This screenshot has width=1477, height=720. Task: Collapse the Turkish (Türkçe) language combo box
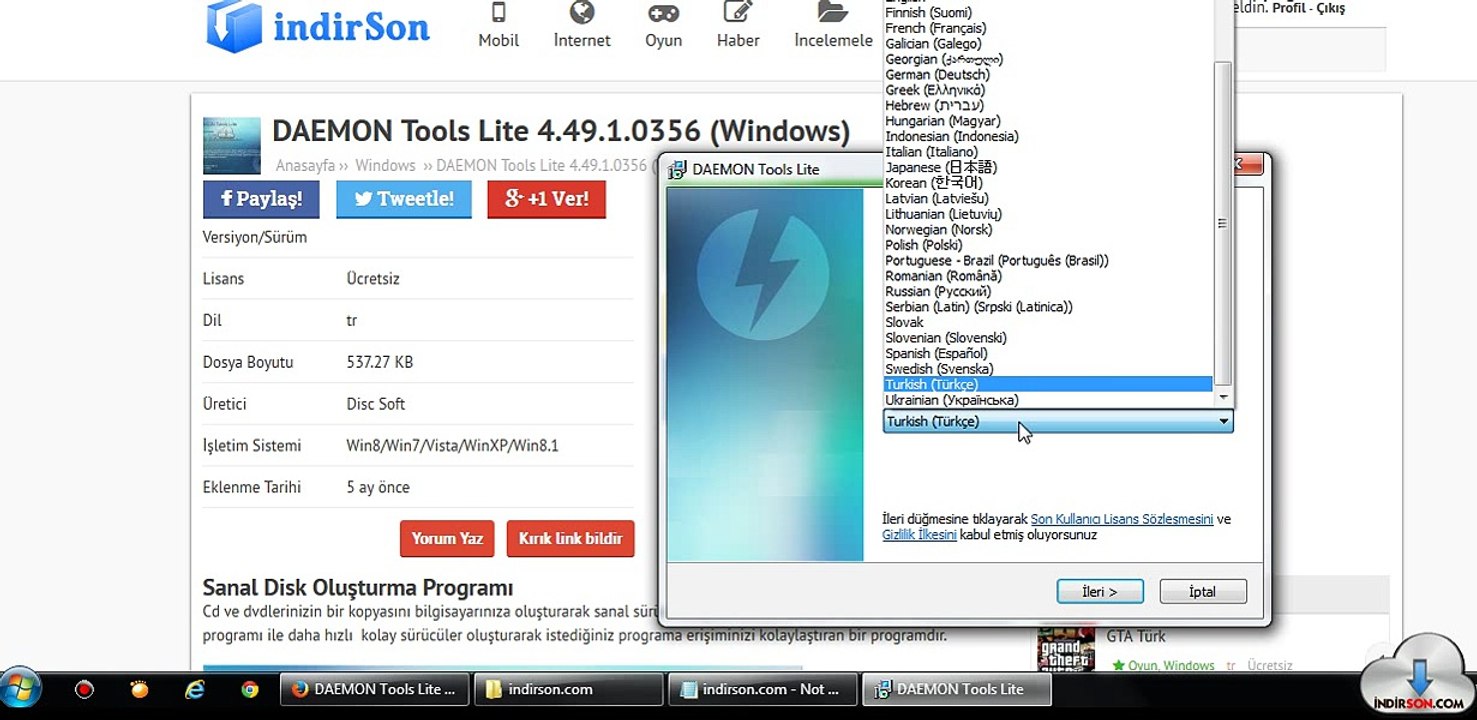pos(1058,422)
